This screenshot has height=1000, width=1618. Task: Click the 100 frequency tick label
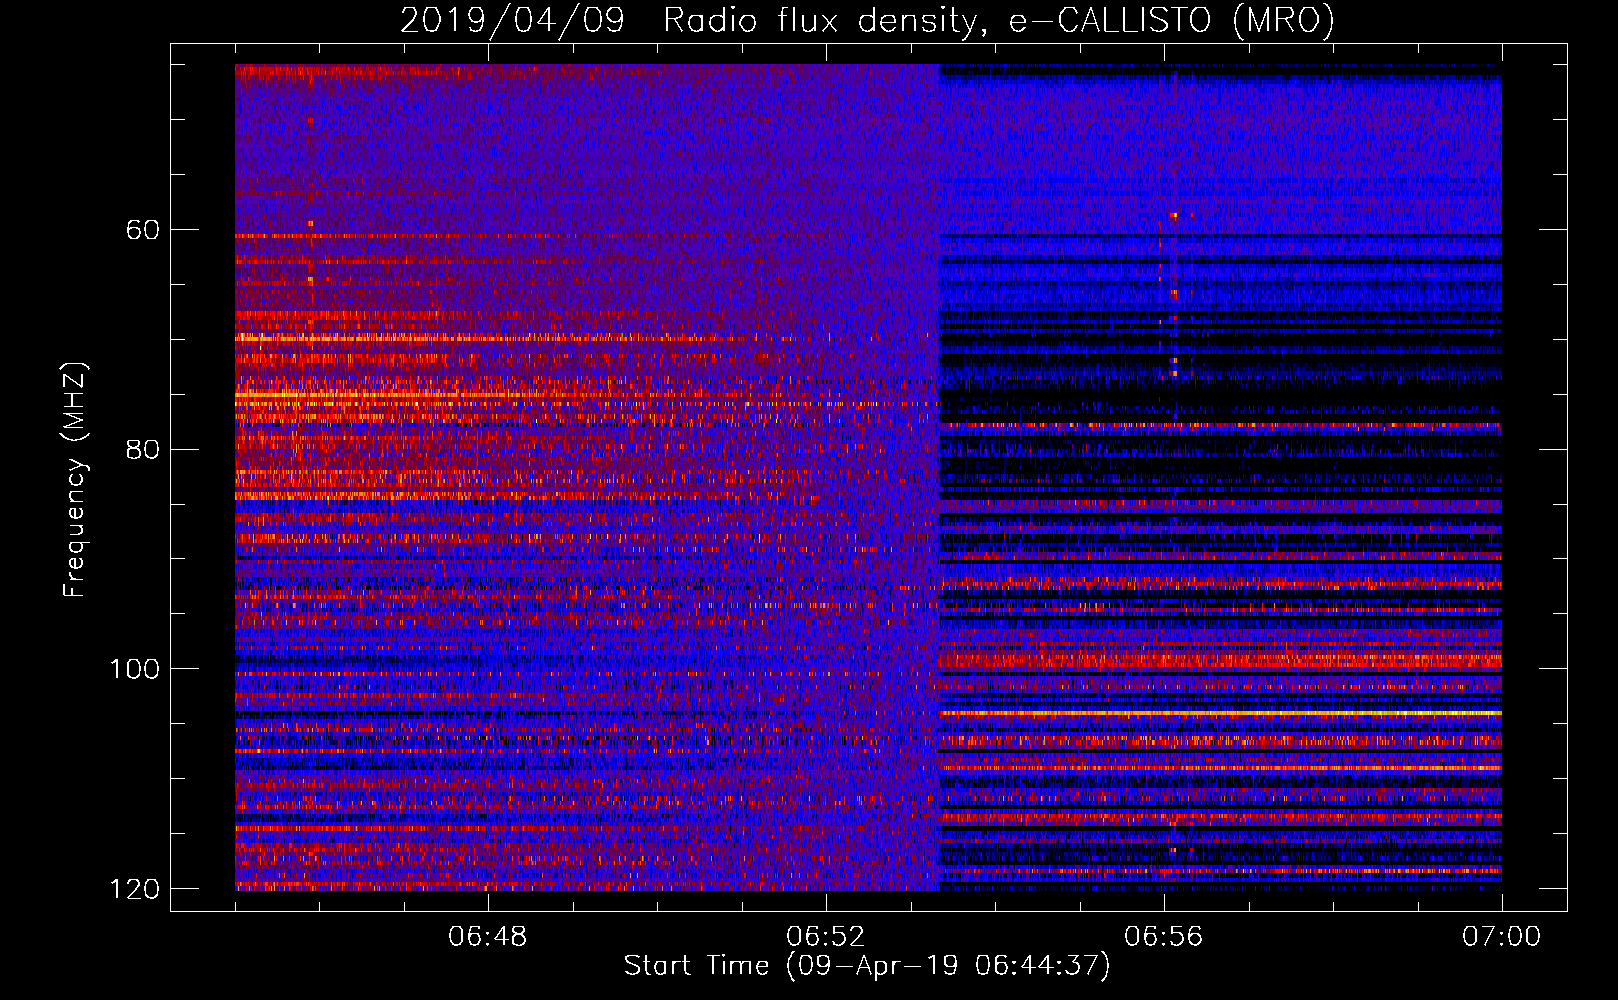pyautogui.click(x=135, y=669)
